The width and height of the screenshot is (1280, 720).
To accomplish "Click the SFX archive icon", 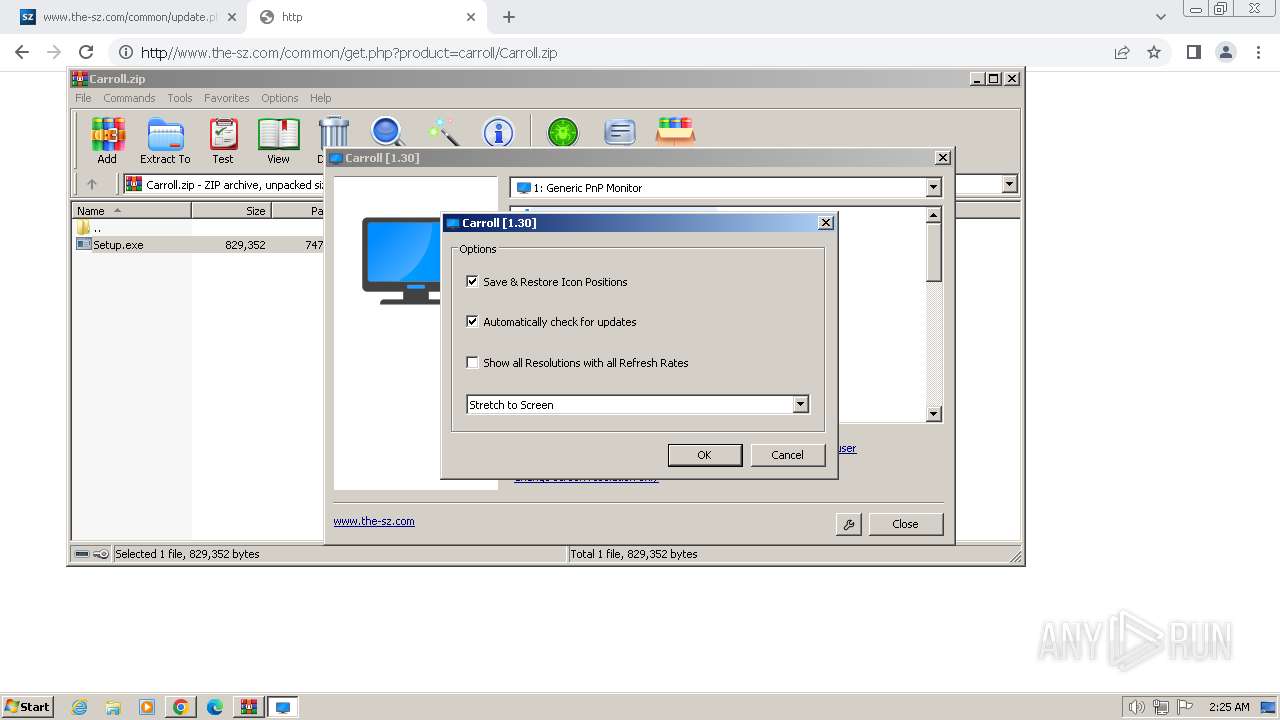I will [x=675, y=131].
